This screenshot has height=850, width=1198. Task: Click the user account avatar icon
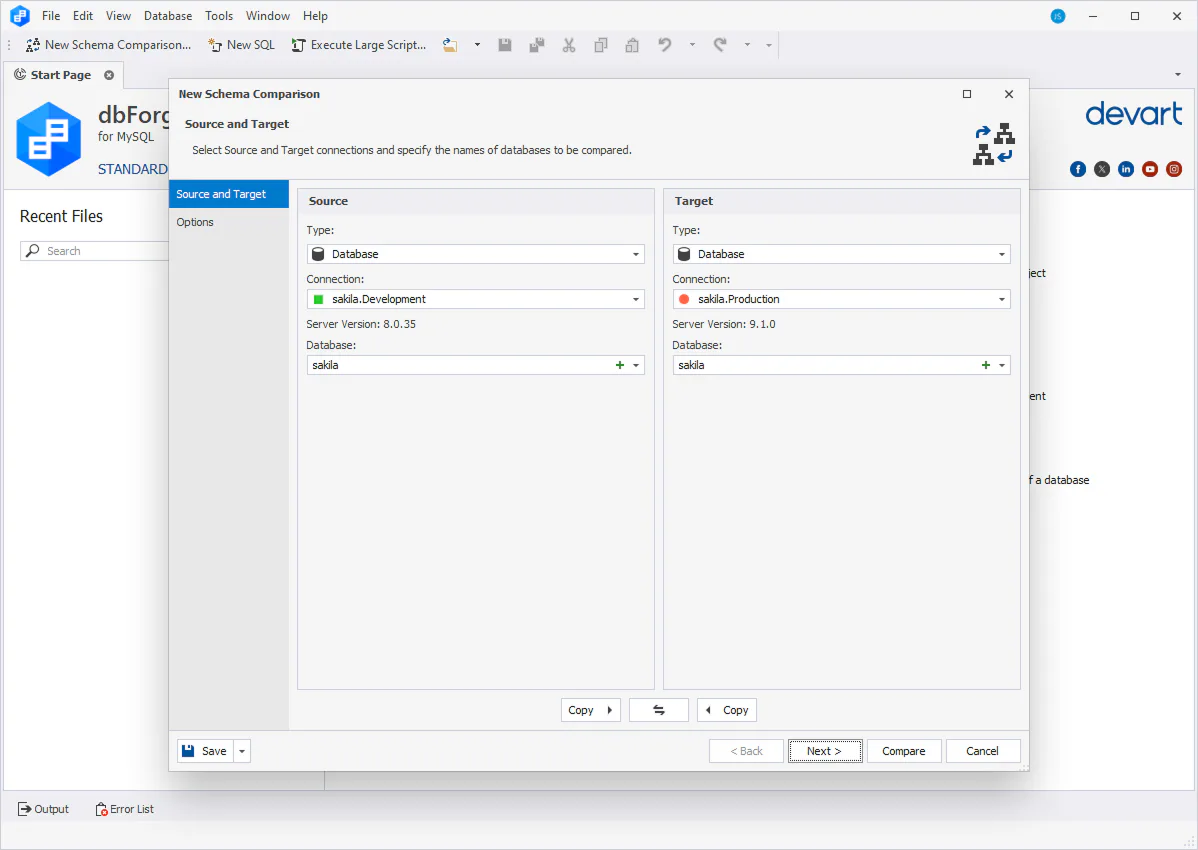[1058, 16]
